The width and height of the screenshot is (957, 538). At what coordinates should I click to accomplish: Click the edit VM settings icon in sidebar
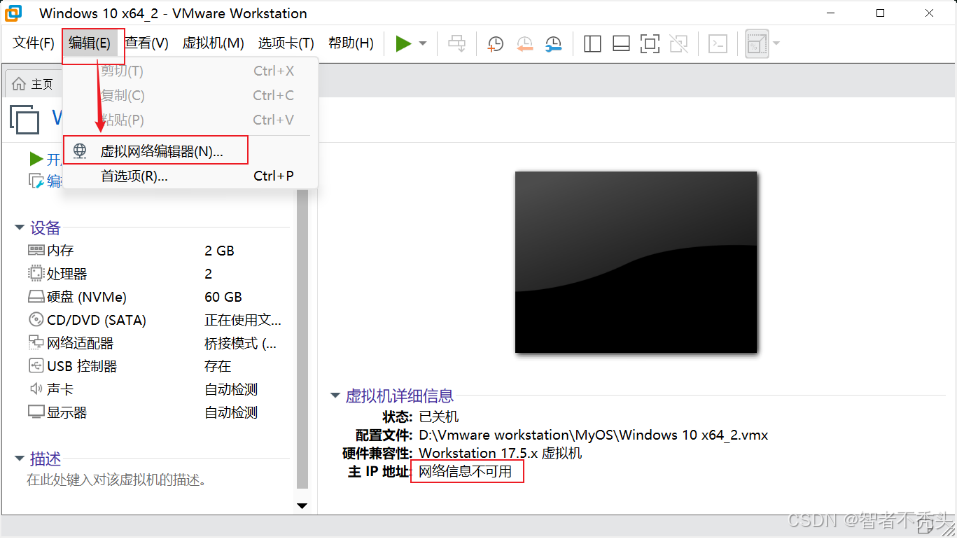click(36, 181)
